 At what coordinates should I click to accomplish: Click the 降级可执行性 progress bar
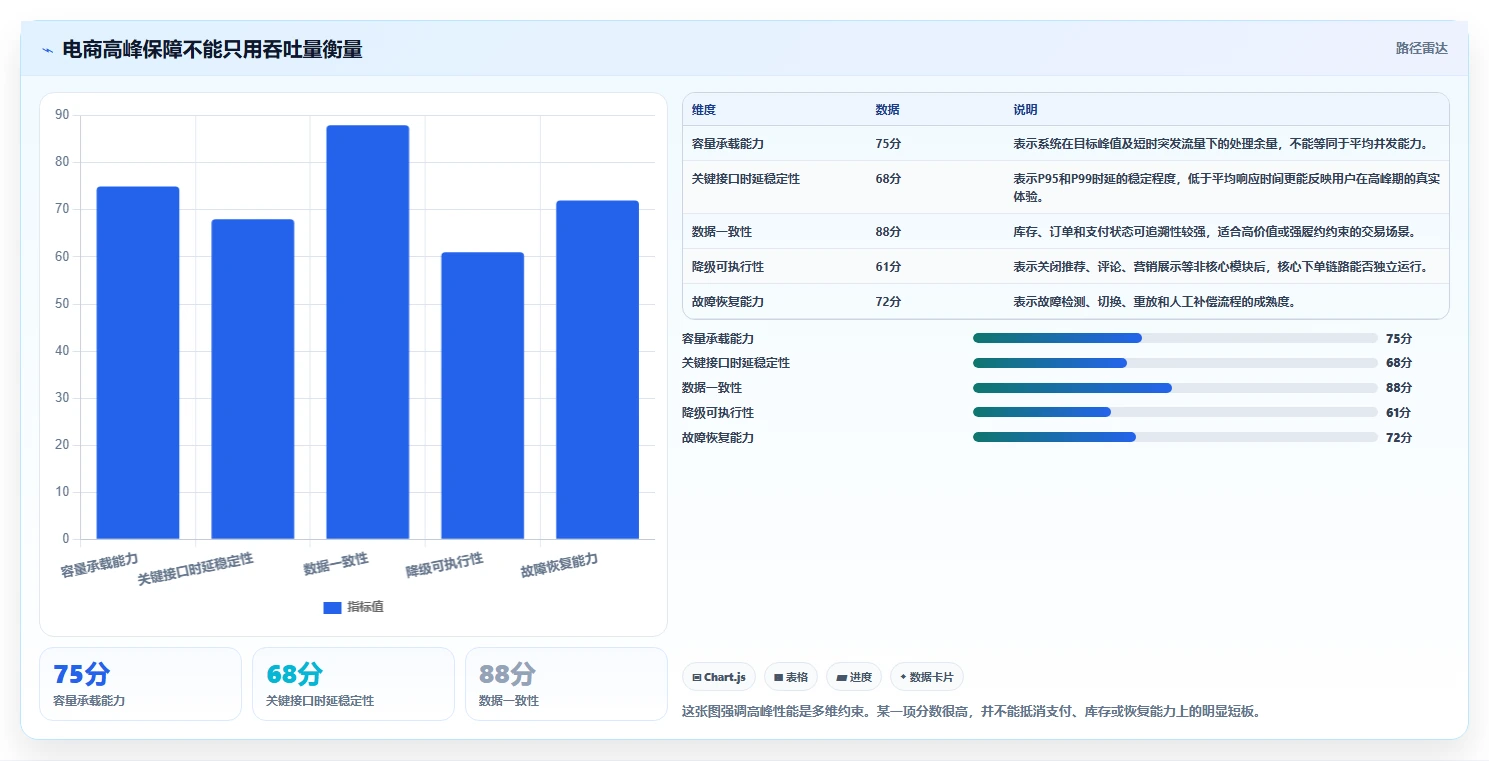click(1175, 412)
